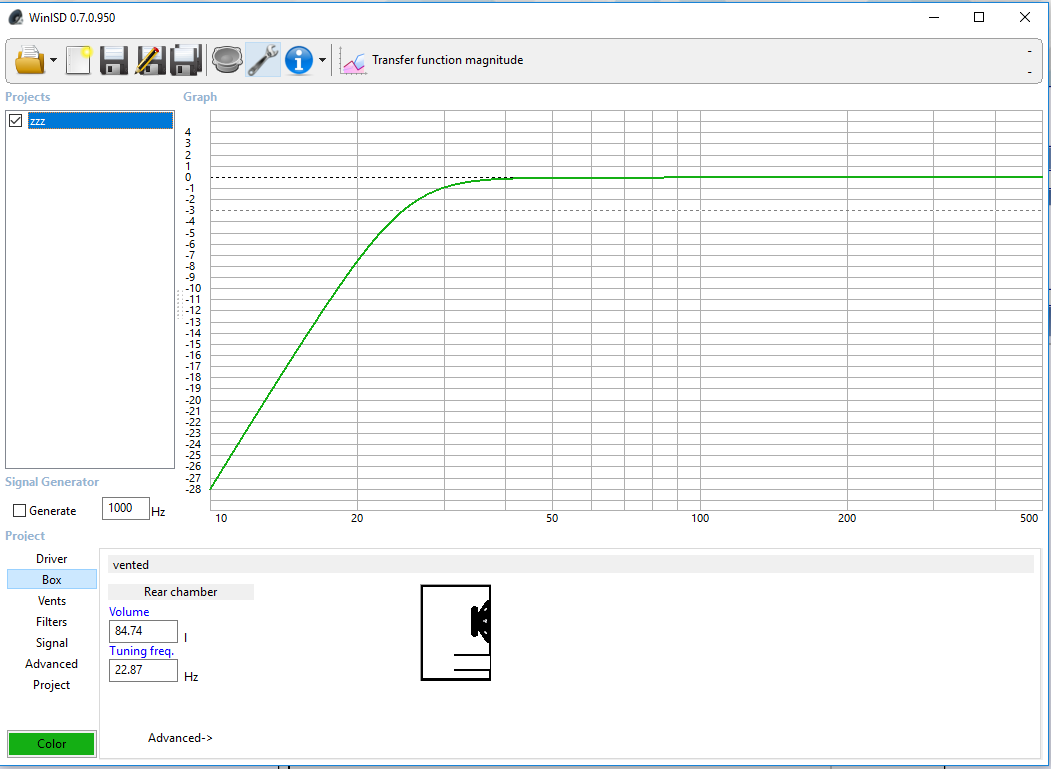The image size is (1051, 769).
Task: Maximize the WinISD window
Action: [979, 17]
